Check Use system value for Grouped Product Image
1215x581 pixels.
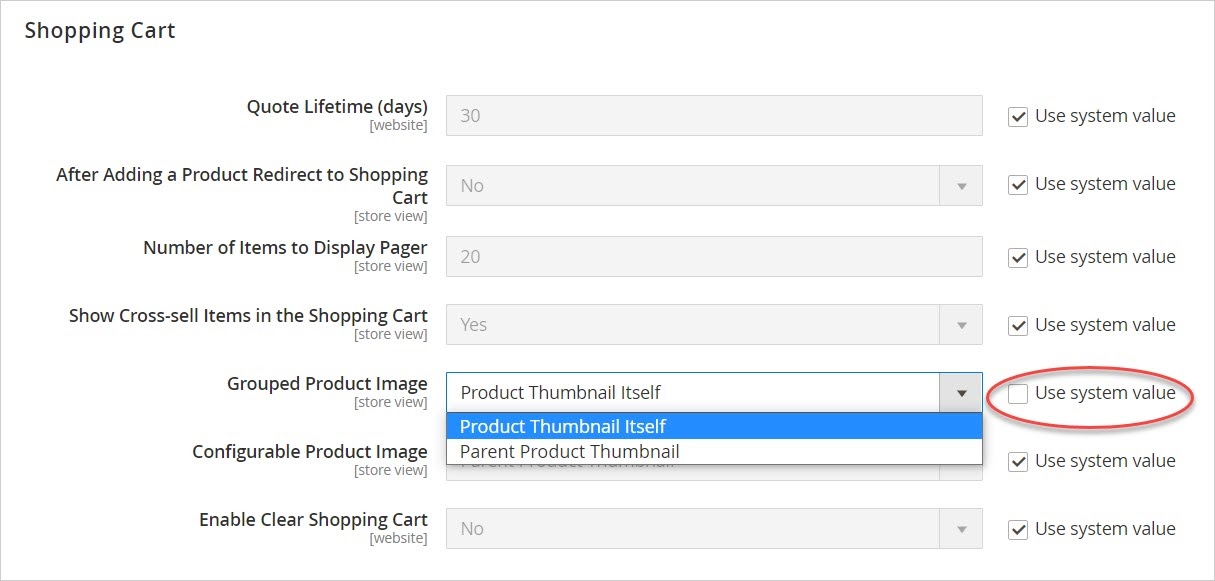coord(1018,394)
